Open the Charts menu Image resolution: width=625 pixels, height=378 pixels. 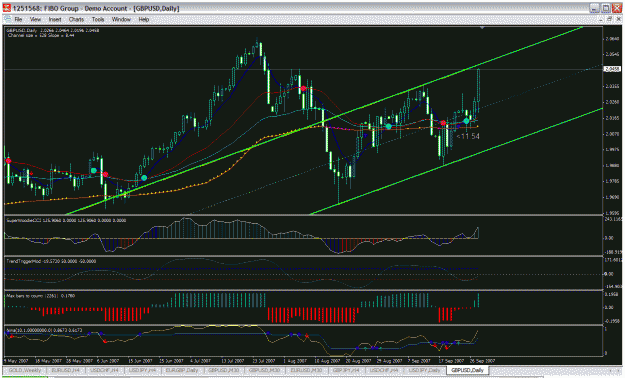(x=76, y=19)
